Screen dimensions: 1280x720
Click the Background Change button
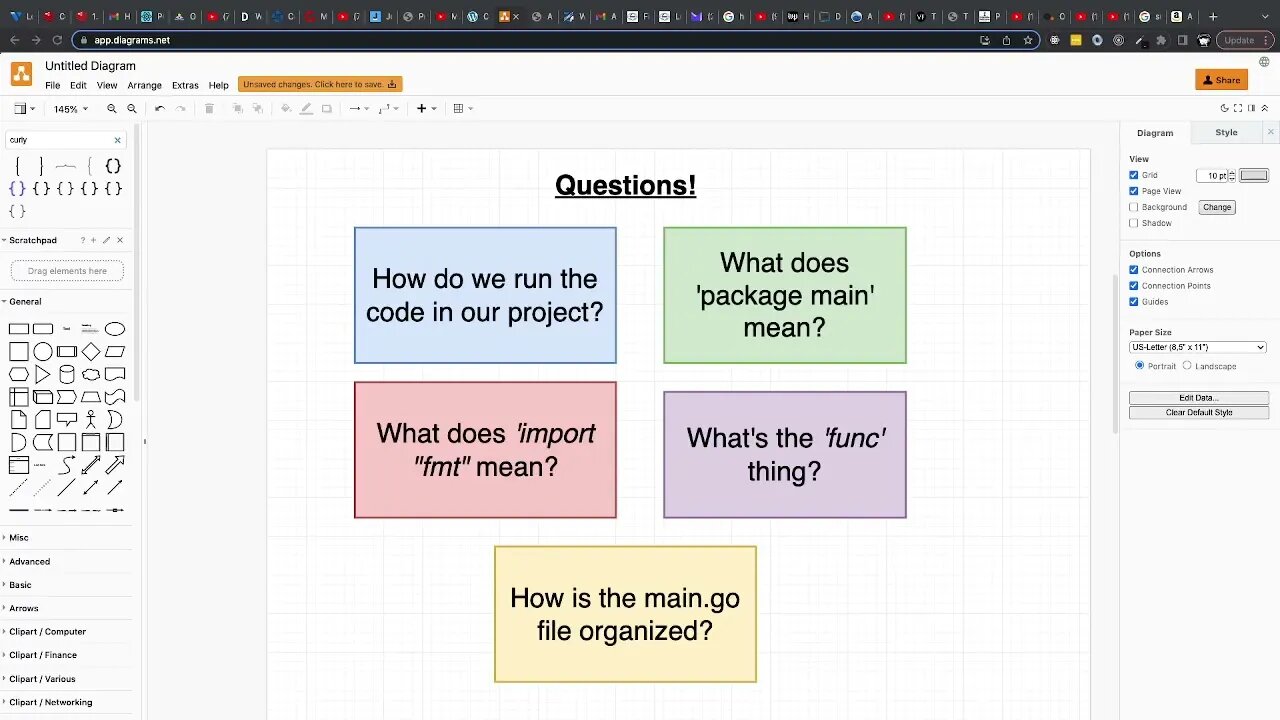coord(1217,207)
